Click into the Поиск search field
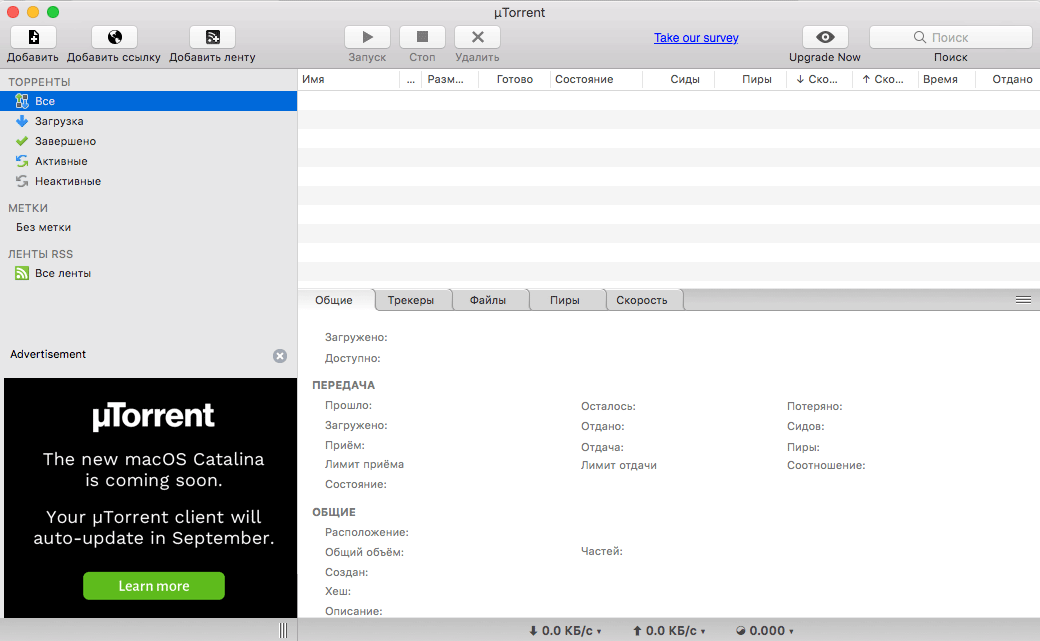Image resolution: width=1040 pixels, height=641 pixels. coord(950,37)
